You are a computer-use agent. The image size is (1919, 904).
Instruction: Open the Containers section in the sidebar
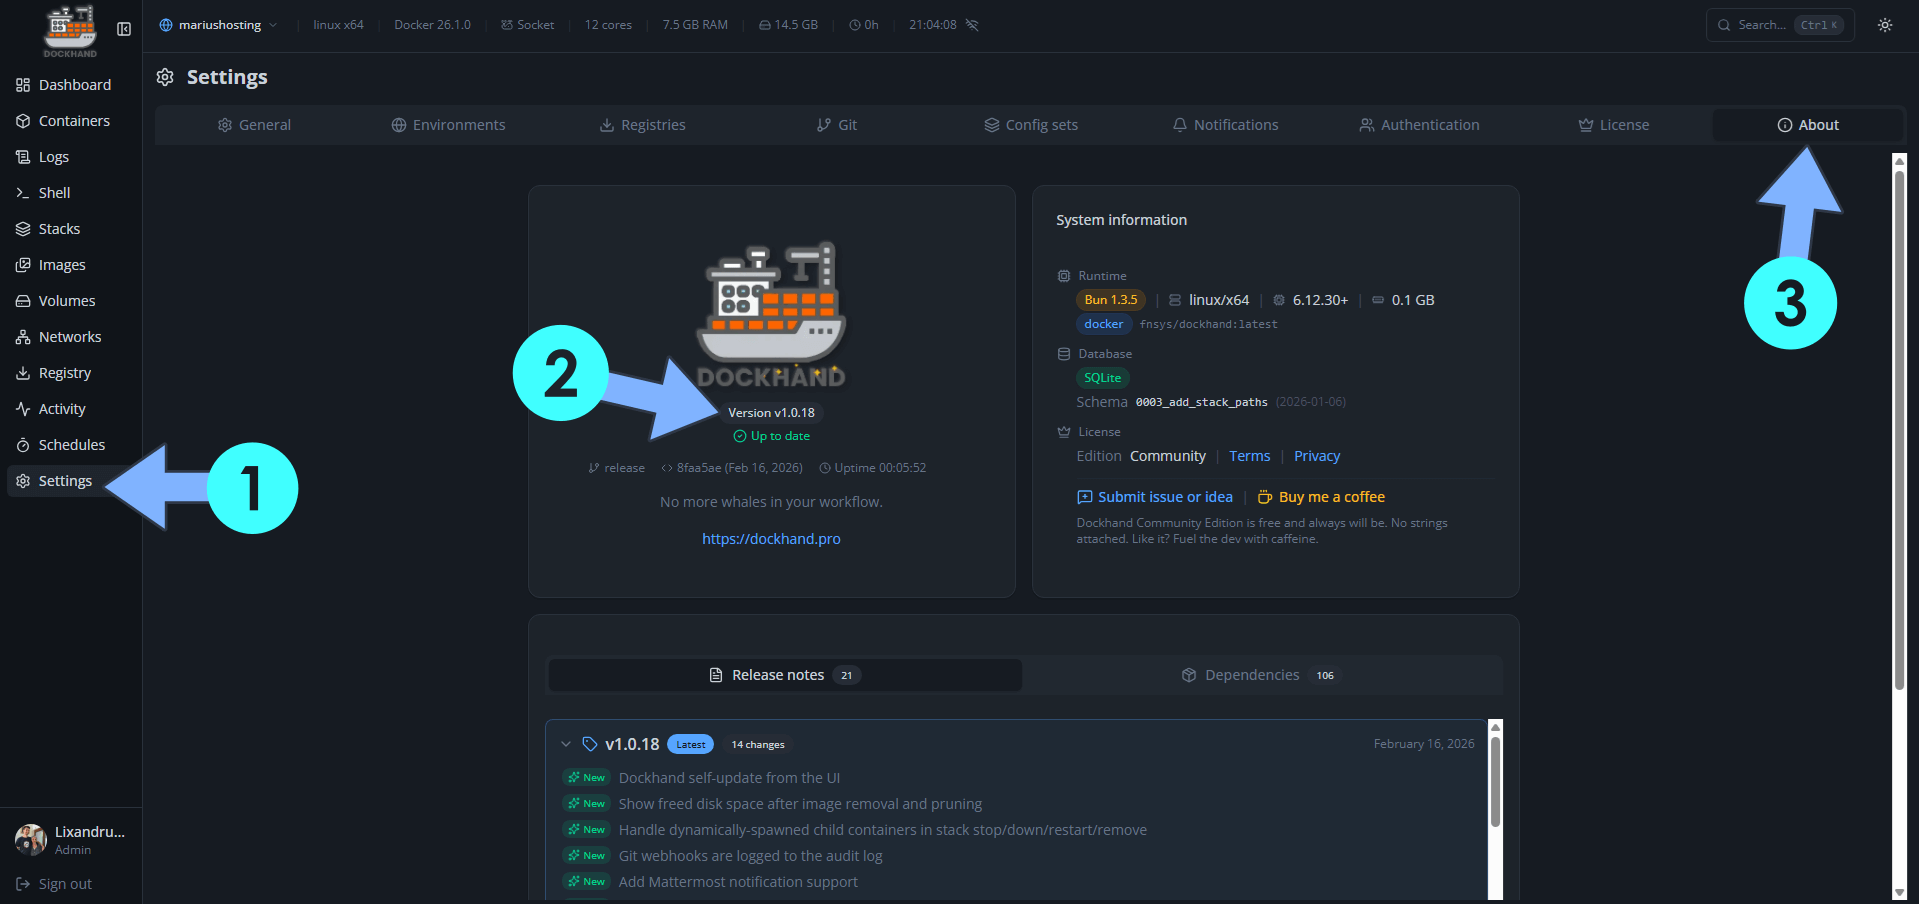click(73, 120)
